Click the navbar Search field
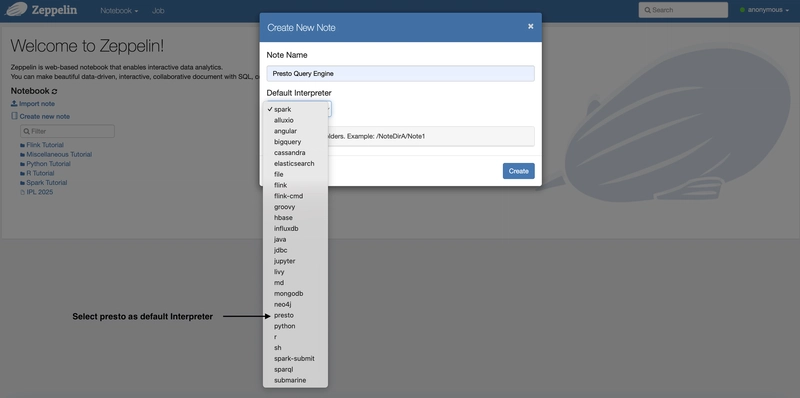This screenshot has height=398, width=800. pyautogui.click(x=683, y=10)
